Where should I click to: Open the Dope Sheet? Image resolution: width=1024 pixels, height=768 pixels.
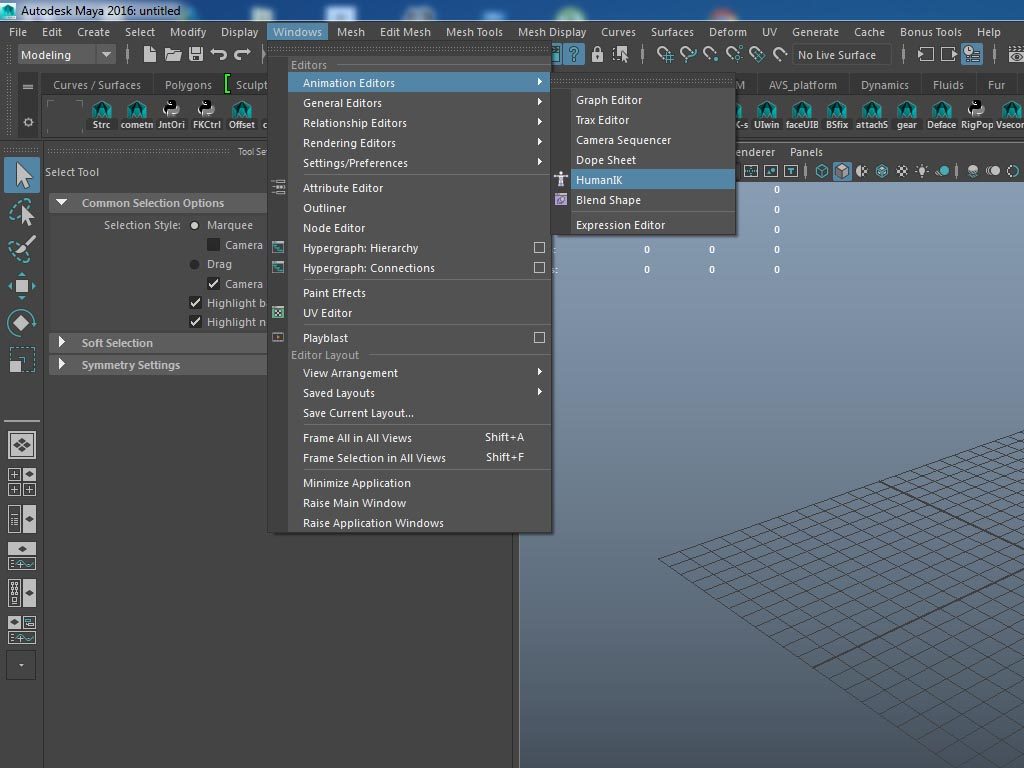point(652,160)
